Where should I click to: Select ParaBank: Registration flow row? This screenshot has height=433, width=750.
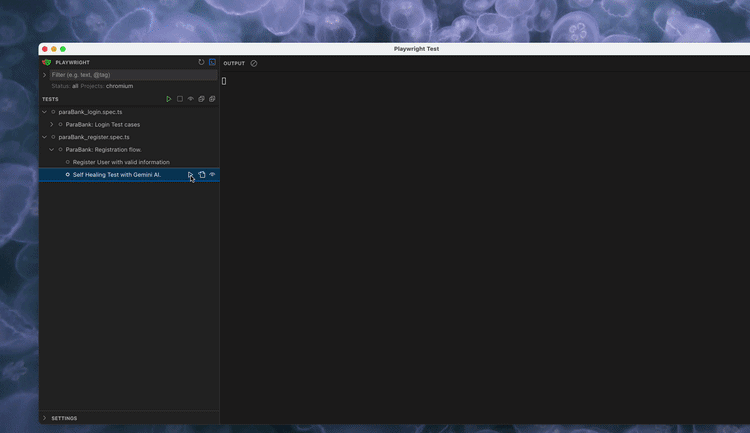point(103,149)
